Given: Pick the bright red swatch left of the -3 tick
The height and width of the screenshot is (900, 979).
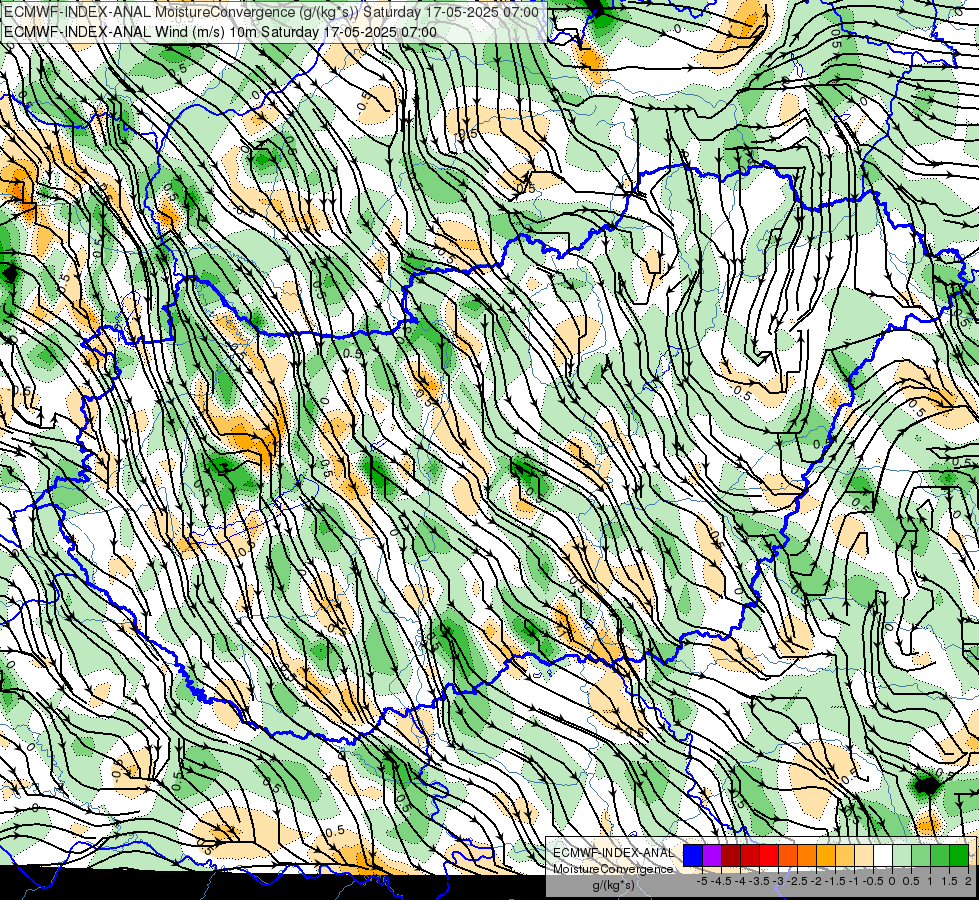Looking at the screenshot, I should pyautogui.click(x=769, y=855).
